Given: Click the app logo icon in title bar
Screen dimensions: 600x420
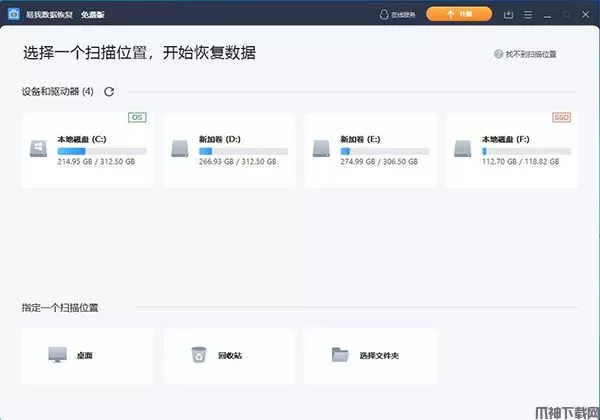Looking at the screenshot, I should click(14, 14).
